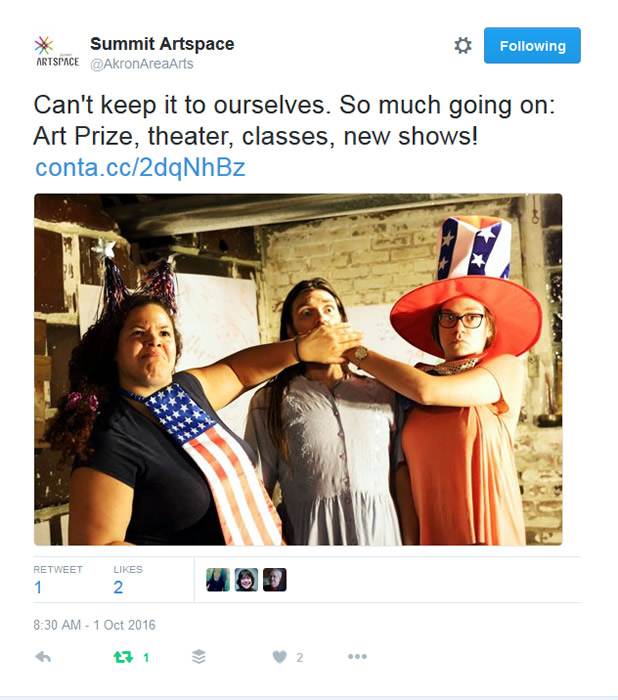Open the conta.cc/2dqNhBz link

point(140,167)
